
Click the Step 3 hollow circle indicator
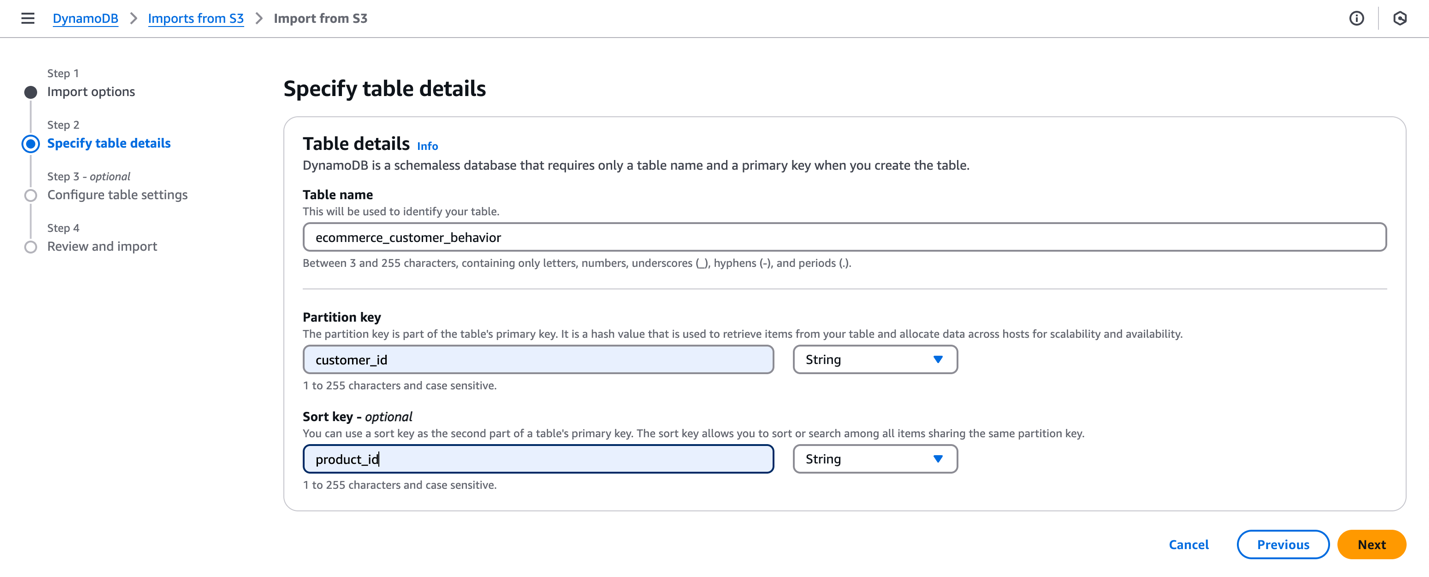coord(31,196)
